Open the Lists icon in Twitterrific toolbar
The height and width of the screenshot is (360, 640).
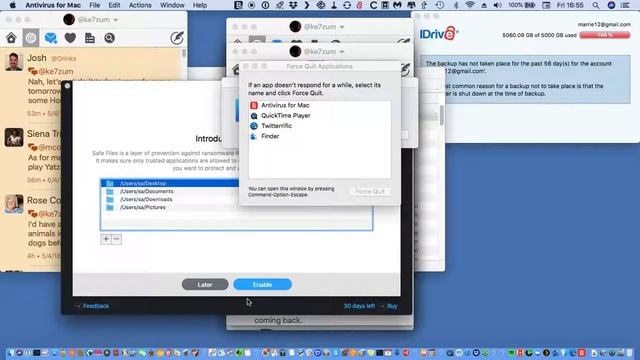coord(90,38)
